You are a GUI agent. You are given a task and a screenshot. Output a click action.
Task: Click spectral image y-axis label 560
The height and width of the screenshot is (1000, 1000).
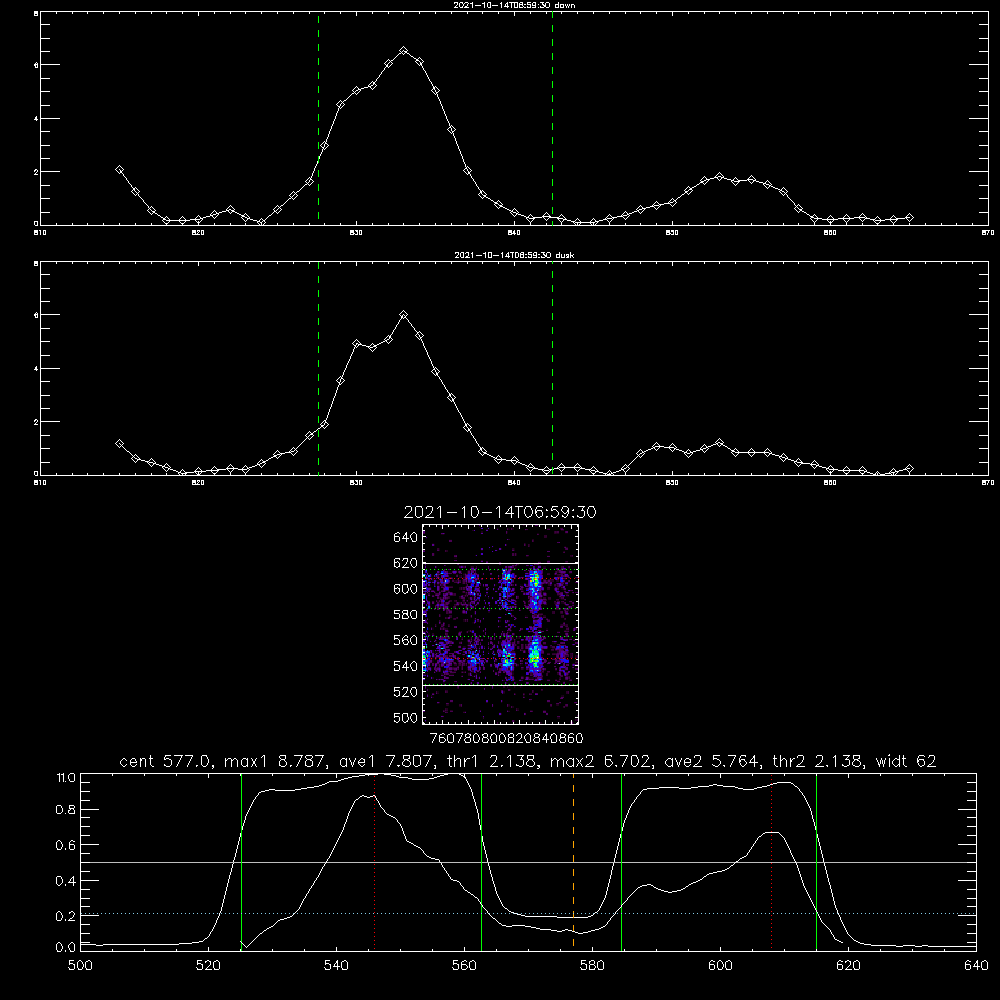tap(405, 640)
